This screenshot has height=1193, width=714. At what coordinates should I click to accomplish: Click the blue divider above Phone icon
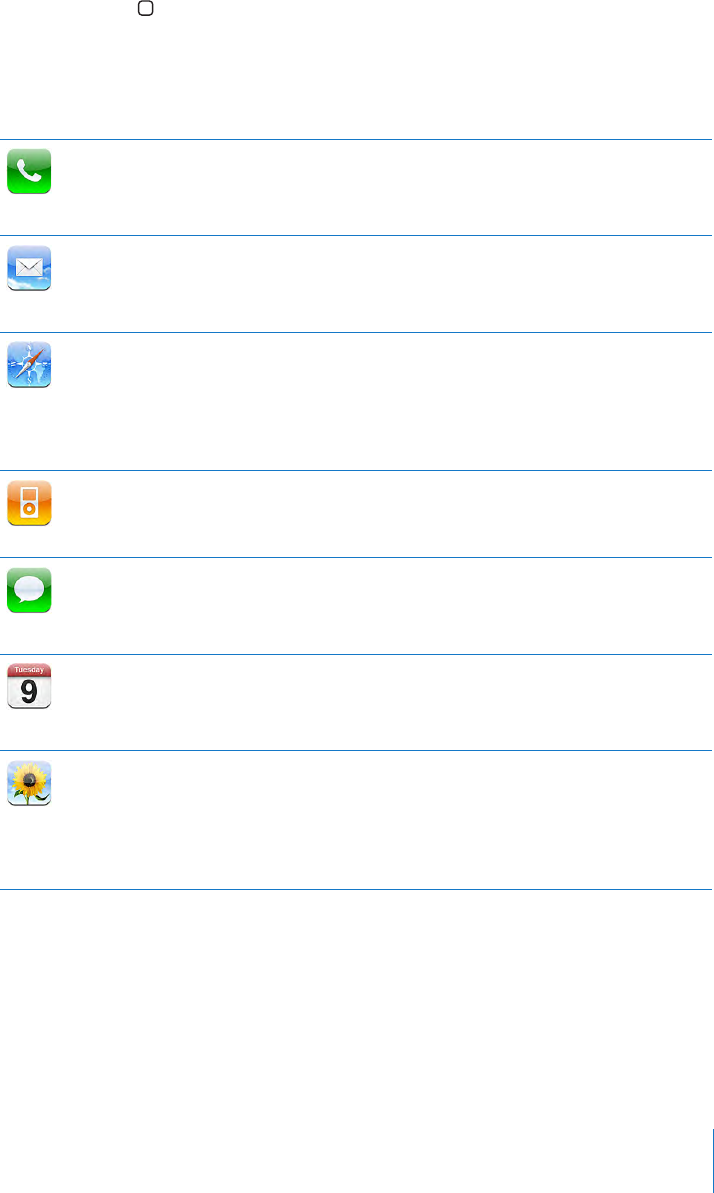click(356, 139)
